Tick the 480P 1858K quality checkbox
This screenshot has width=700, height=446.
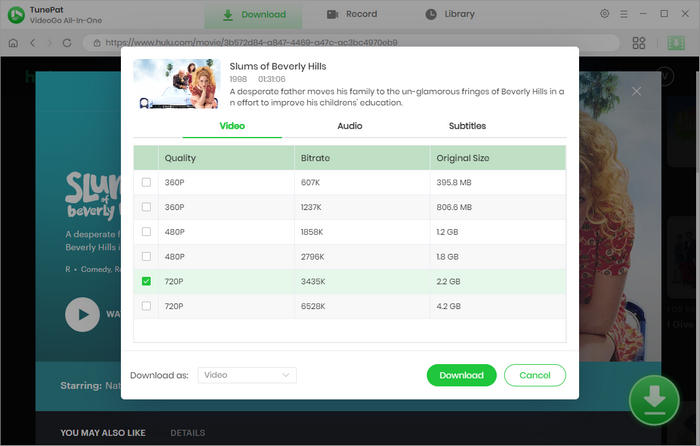pyautogui.click(x=147, y=231)
